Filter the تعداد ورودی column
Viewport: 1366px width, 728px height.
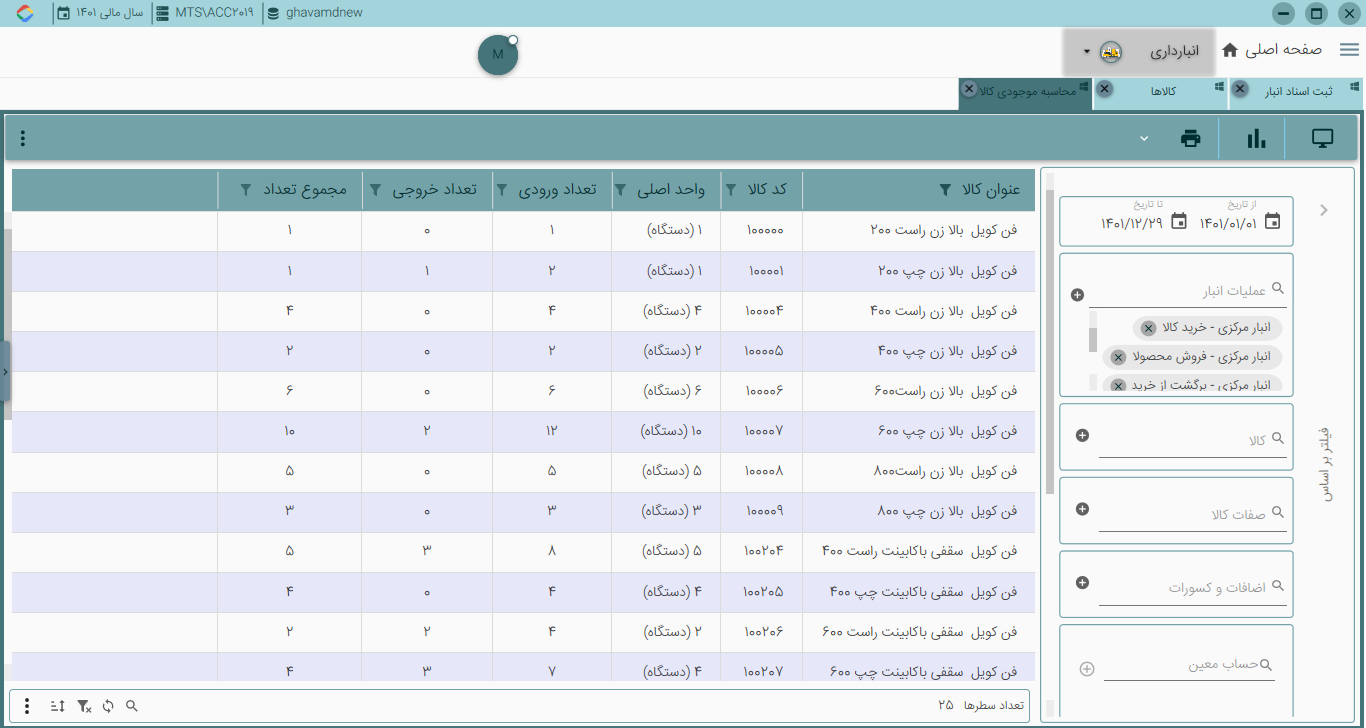pyautogui.click(x=502, y=190)
